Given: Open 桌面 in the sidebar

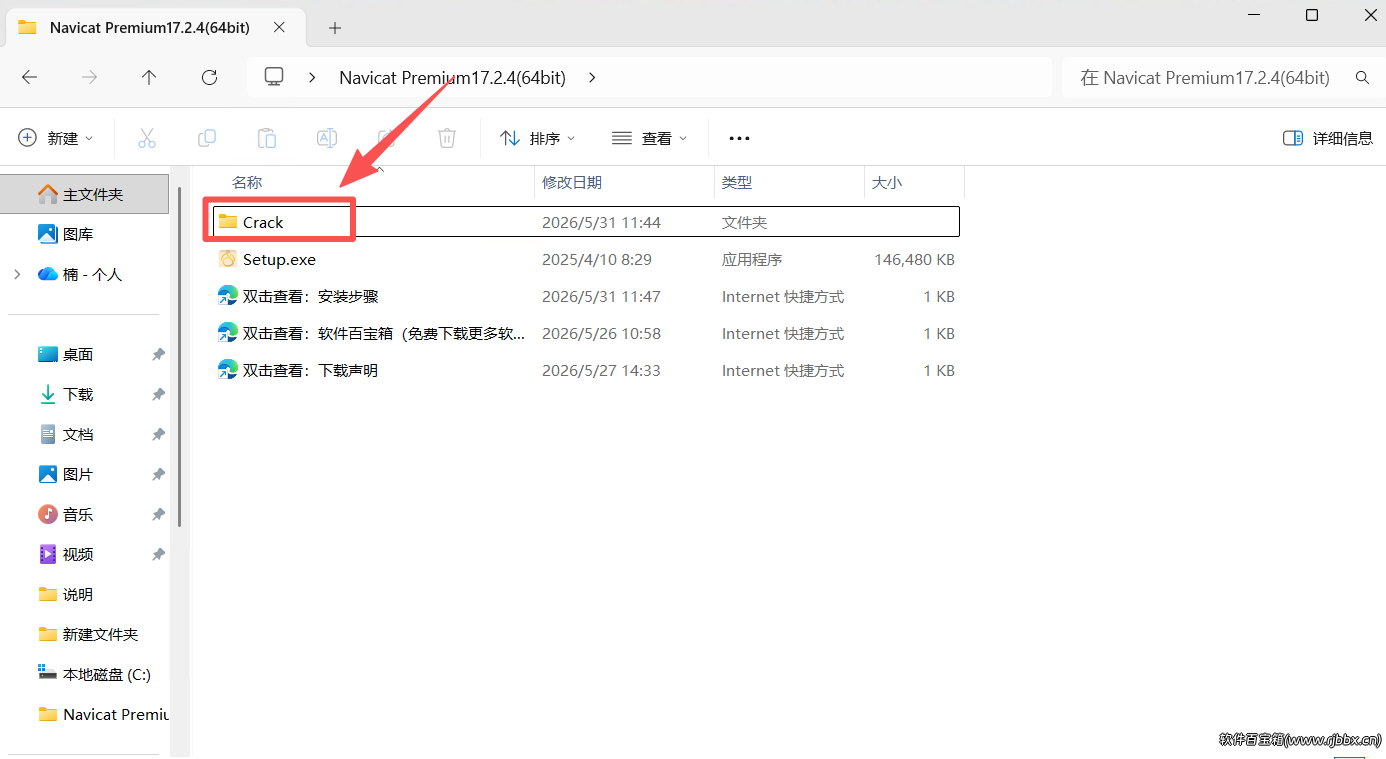Looking at the screenshot, I should (84, 354).
